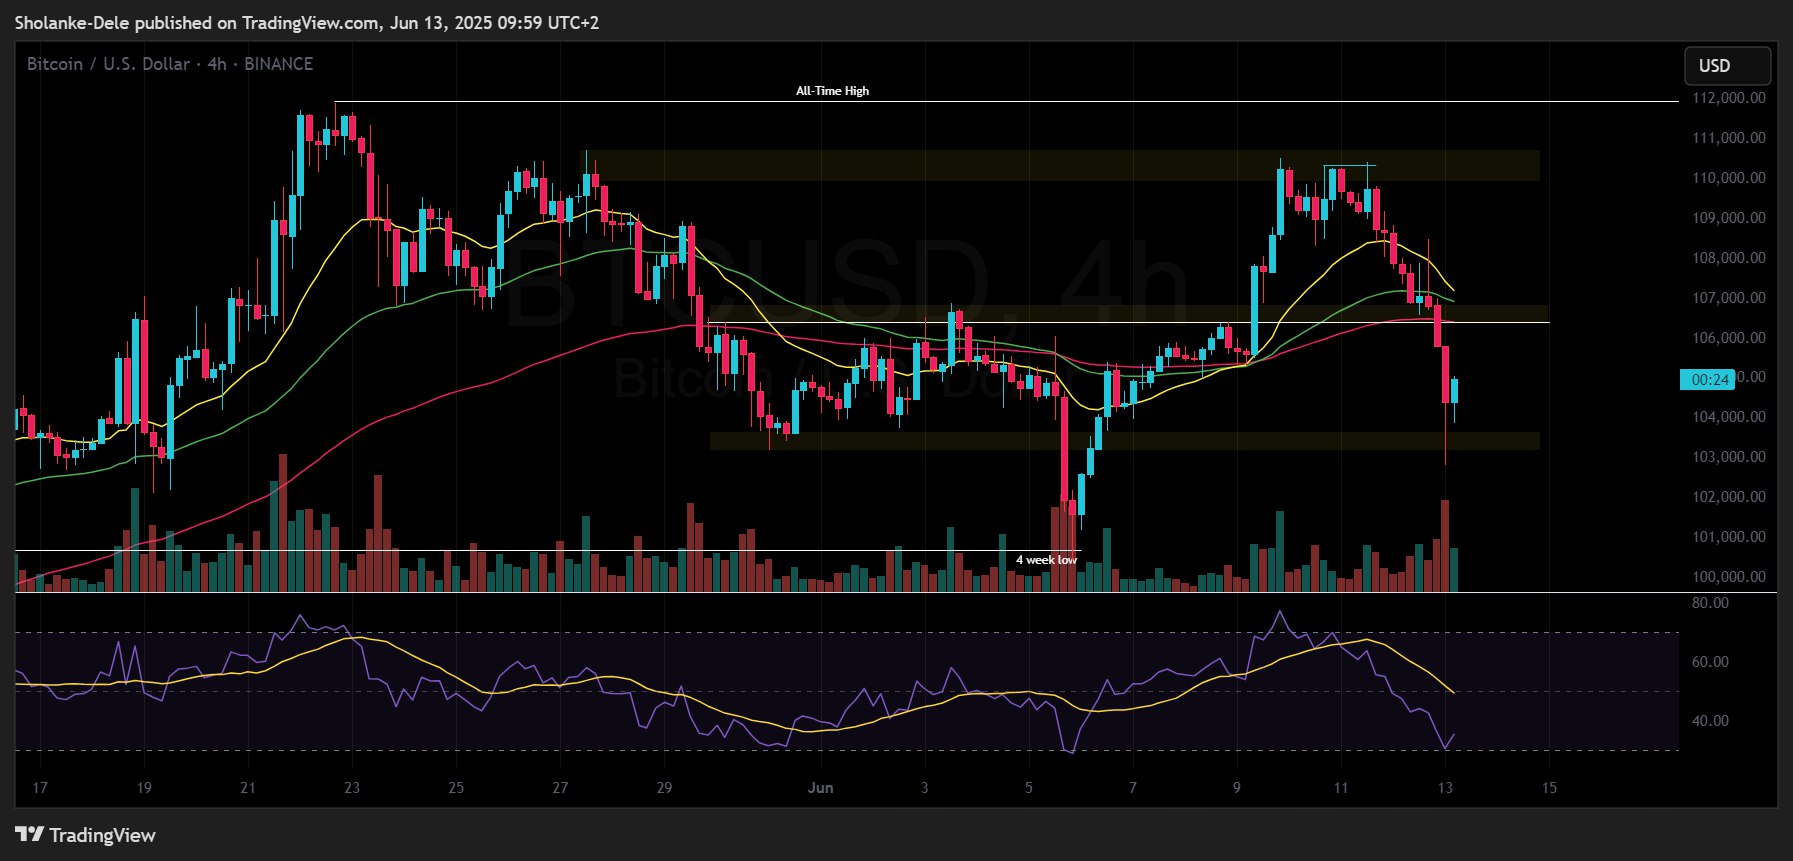Screen dimensions: 1793x861
Task: Click the 108,000.00 price axis label
Action: pos(1729,258)
